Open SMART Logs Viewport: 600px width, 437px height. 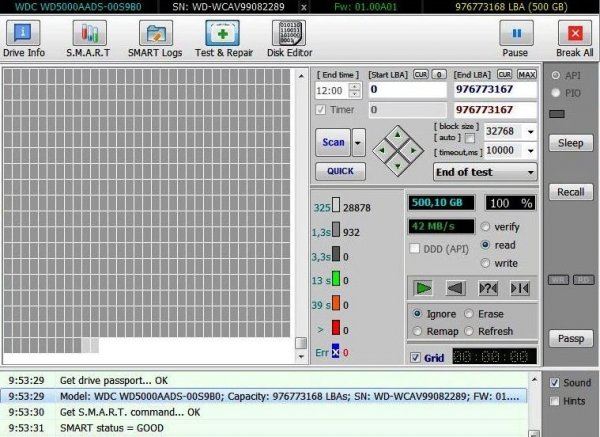point(154,38)
